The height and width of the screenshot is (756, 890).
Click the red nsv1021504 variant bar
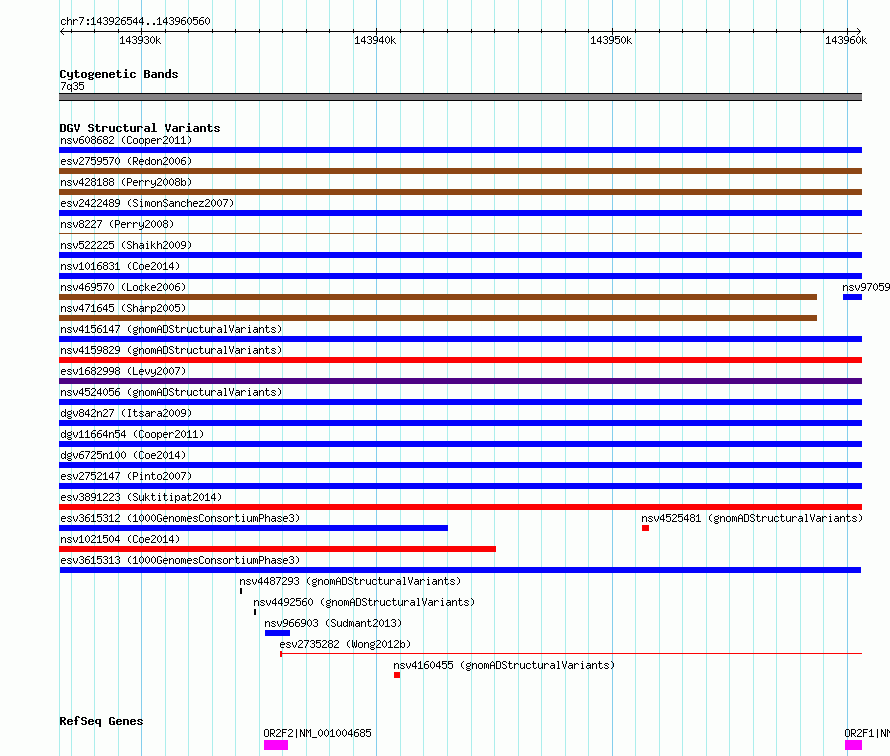[278, 549]
